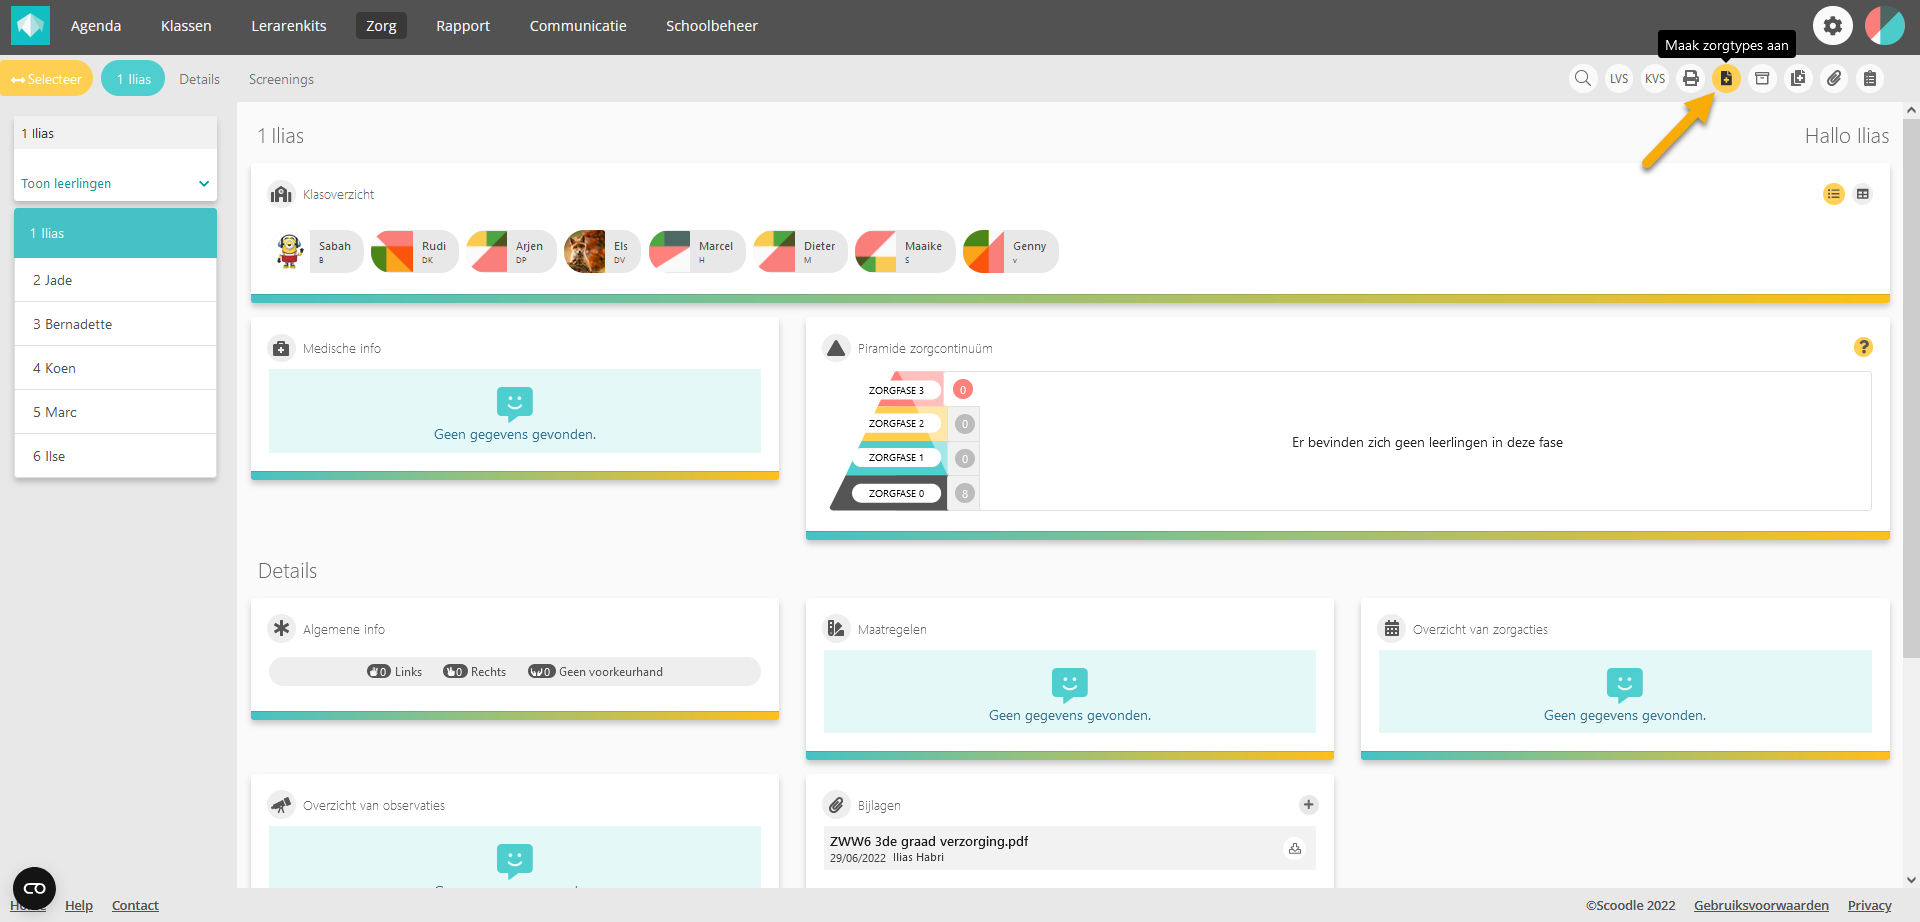Image resolution: width=1920 pixels, height=922 pixels.
Task: Switch Klasoverzicht to list view
Action: 1833,194
